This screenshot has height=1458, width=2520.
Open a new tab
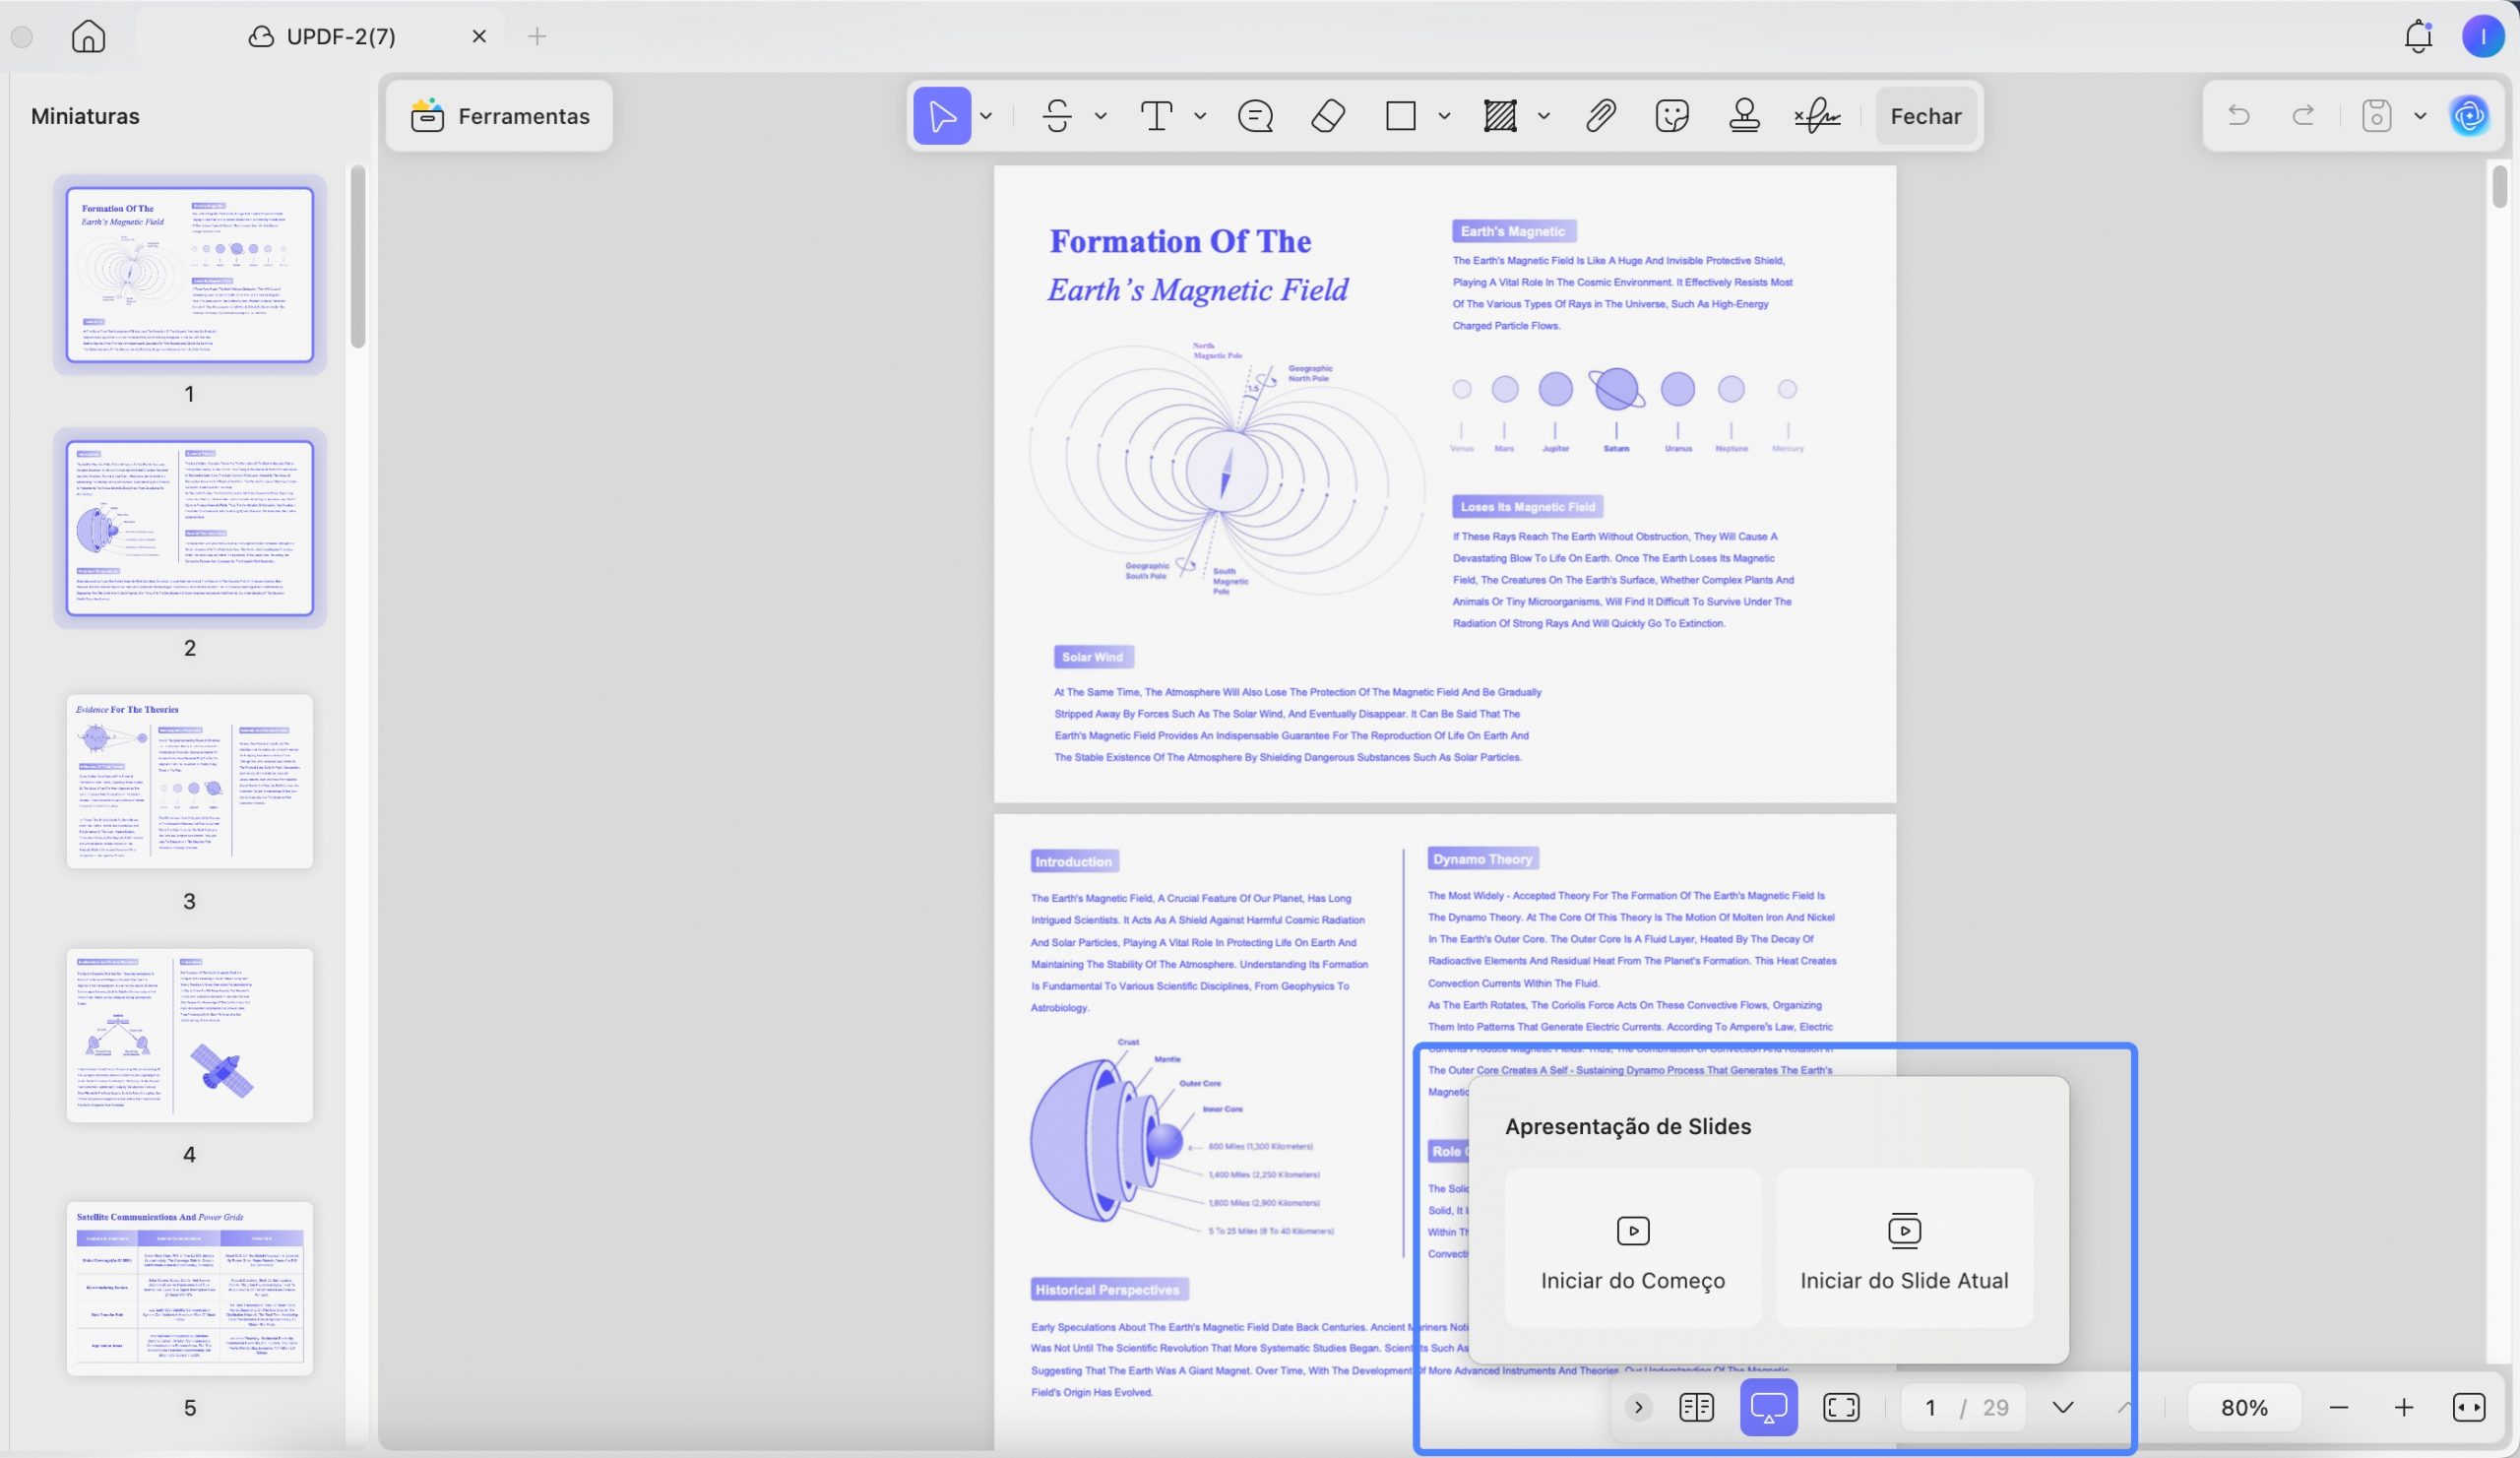point(537,36)
